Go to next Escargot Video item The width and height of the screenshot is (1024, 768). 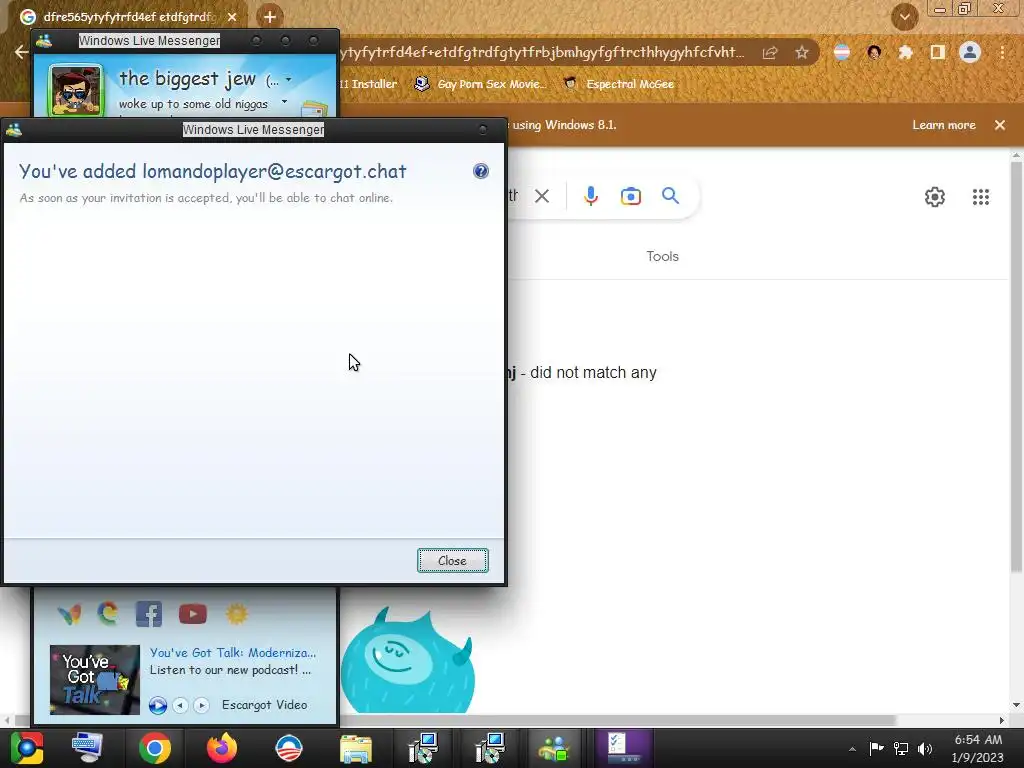click(201, 705)
